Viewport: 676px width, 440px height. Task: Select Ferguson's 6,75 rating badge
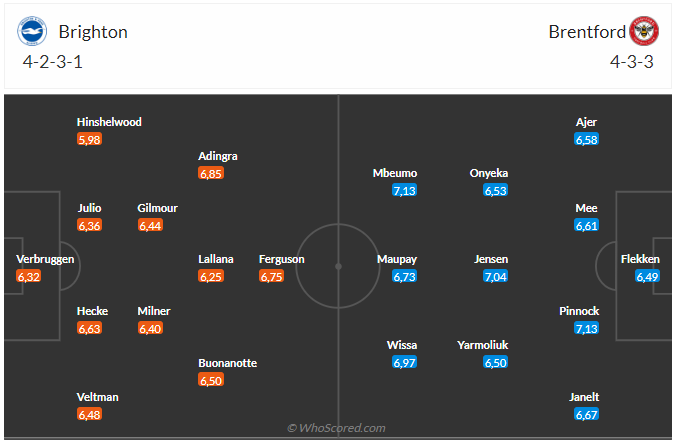point(271,277)
